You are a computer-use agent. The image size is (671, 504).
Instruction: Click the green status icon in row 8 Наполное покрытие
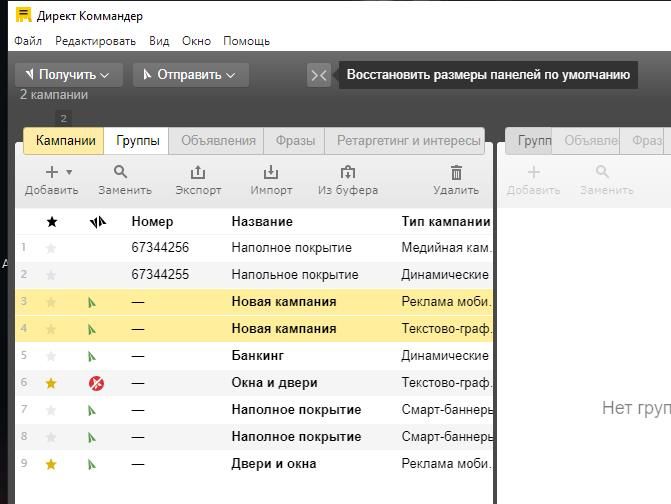(x=92, y=437)
